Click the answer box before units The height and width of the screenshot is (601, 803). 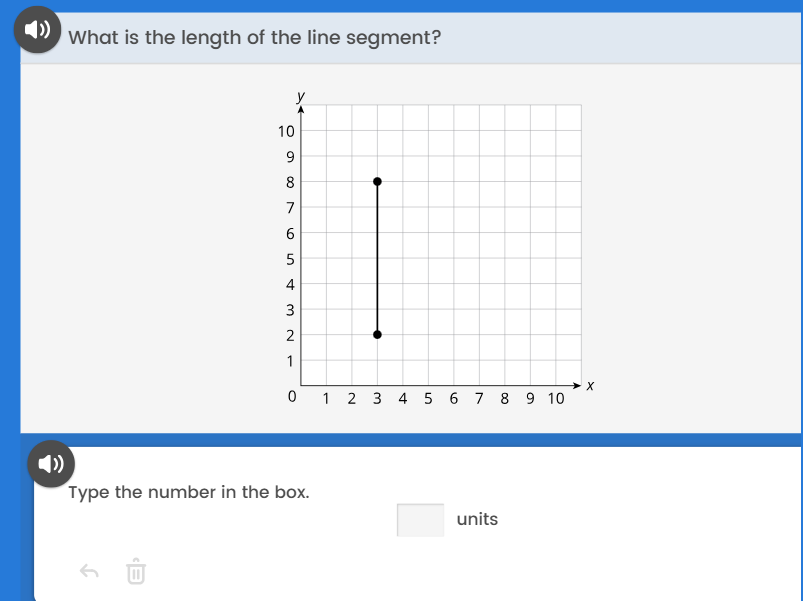coord(420,520)
